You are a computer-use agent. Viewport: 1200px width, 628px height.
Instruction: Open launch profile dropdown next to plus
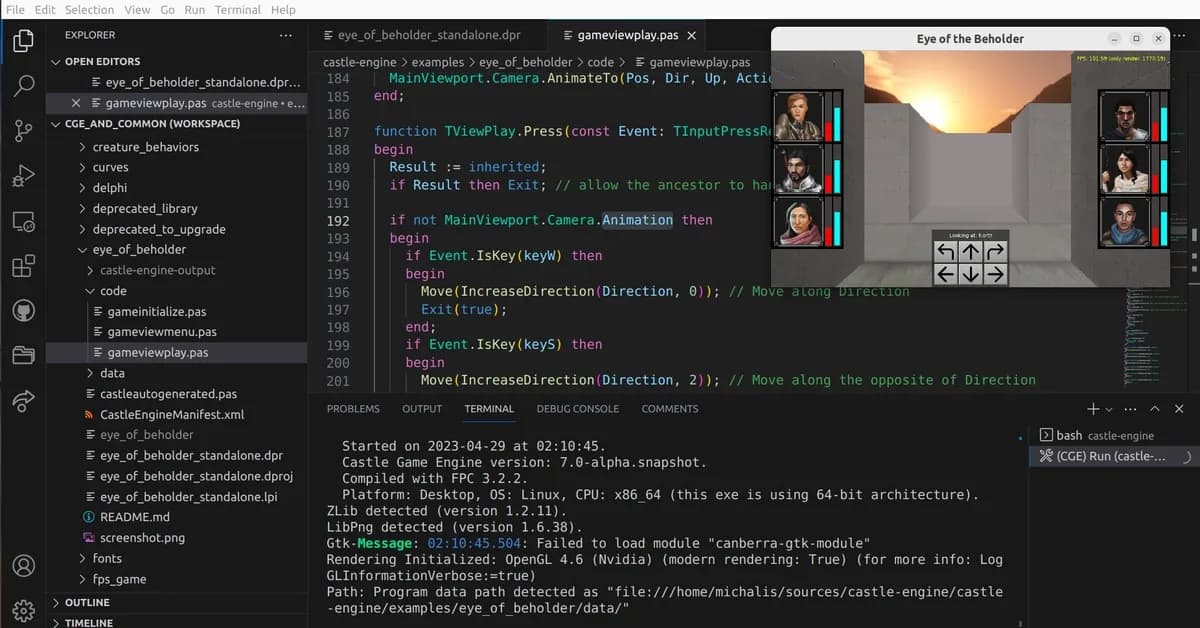[x=1108, y=409]
